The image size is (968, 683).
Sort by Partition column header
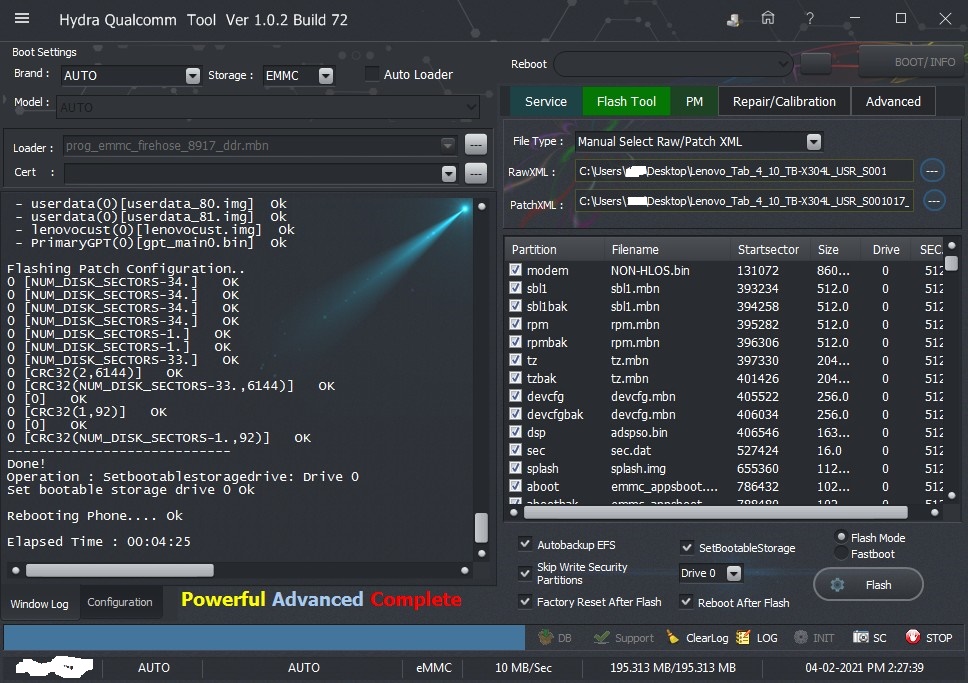pyautogui.click(x=554, y=249)
